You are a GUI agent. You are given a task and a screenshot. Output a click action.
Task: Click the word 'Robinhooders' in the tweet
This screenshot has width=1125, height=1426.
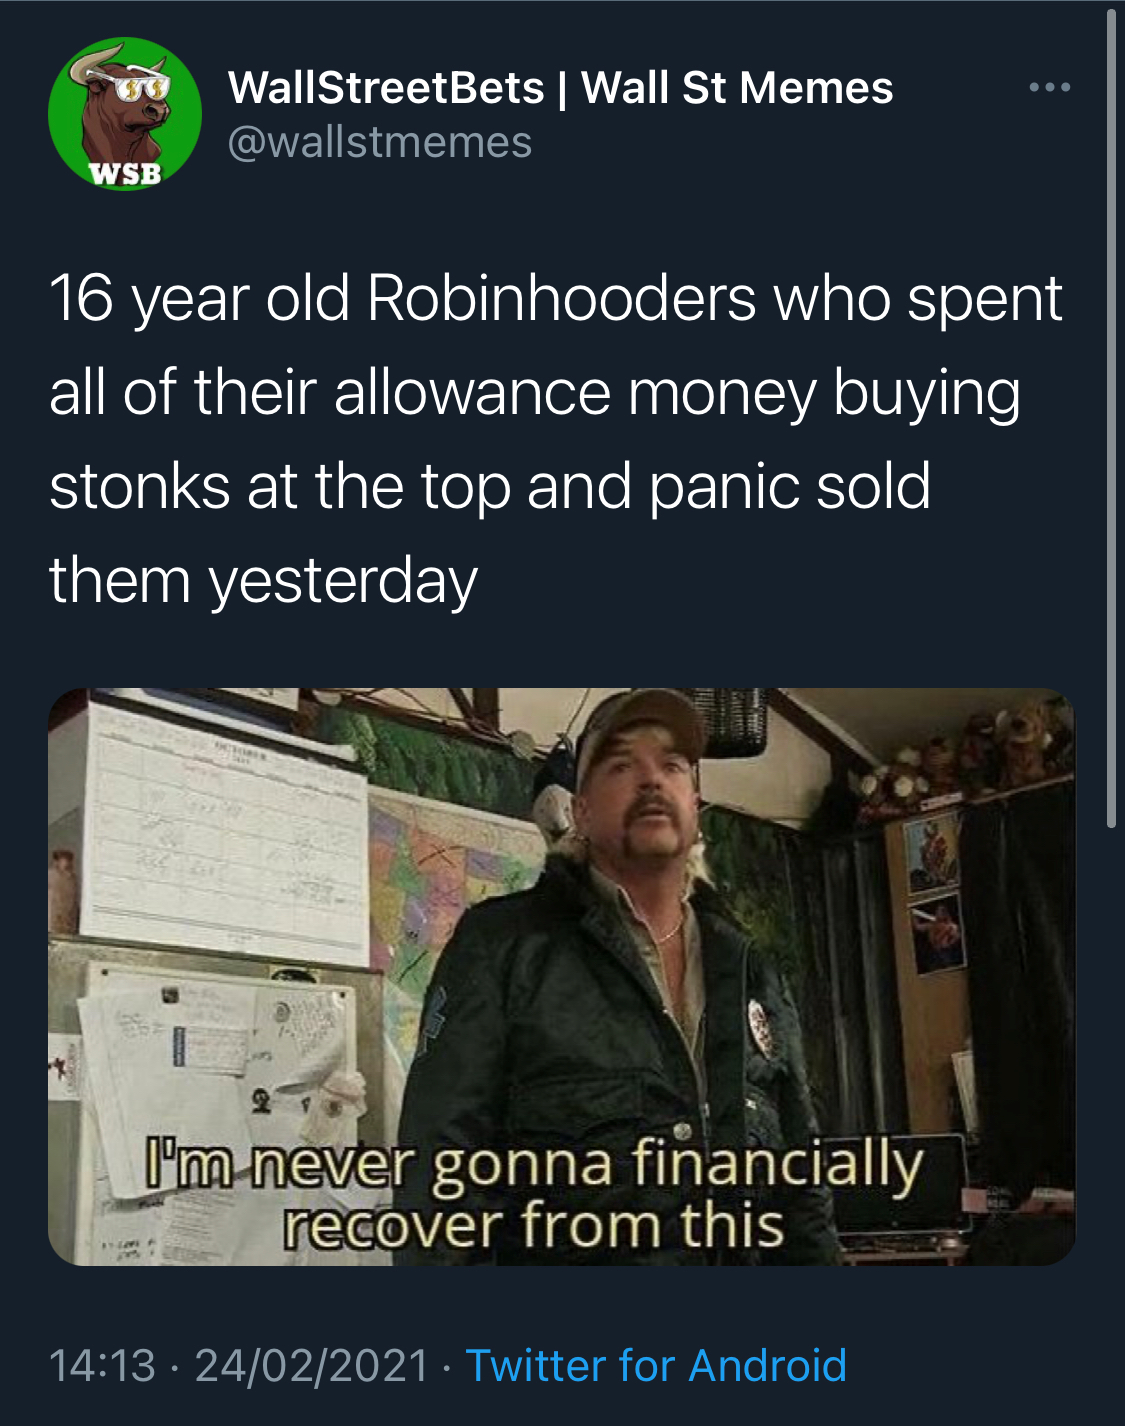[561, 298]
